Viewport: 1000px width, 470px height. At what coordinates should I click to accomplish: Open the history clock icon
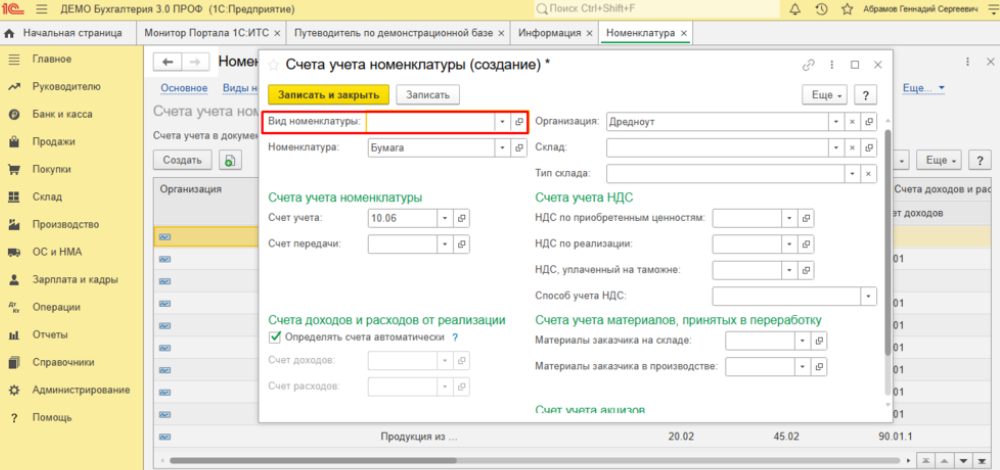click(821, 9)
